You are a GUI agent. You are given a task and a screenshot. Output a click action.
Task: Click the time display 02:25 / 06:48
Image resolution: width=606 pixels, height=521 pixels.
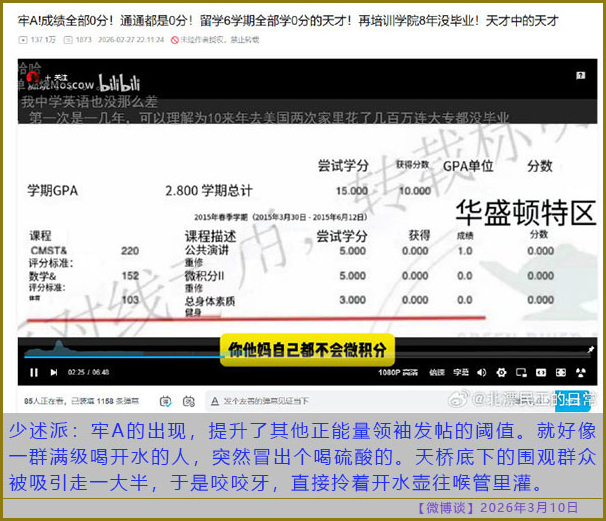(89, 372)
